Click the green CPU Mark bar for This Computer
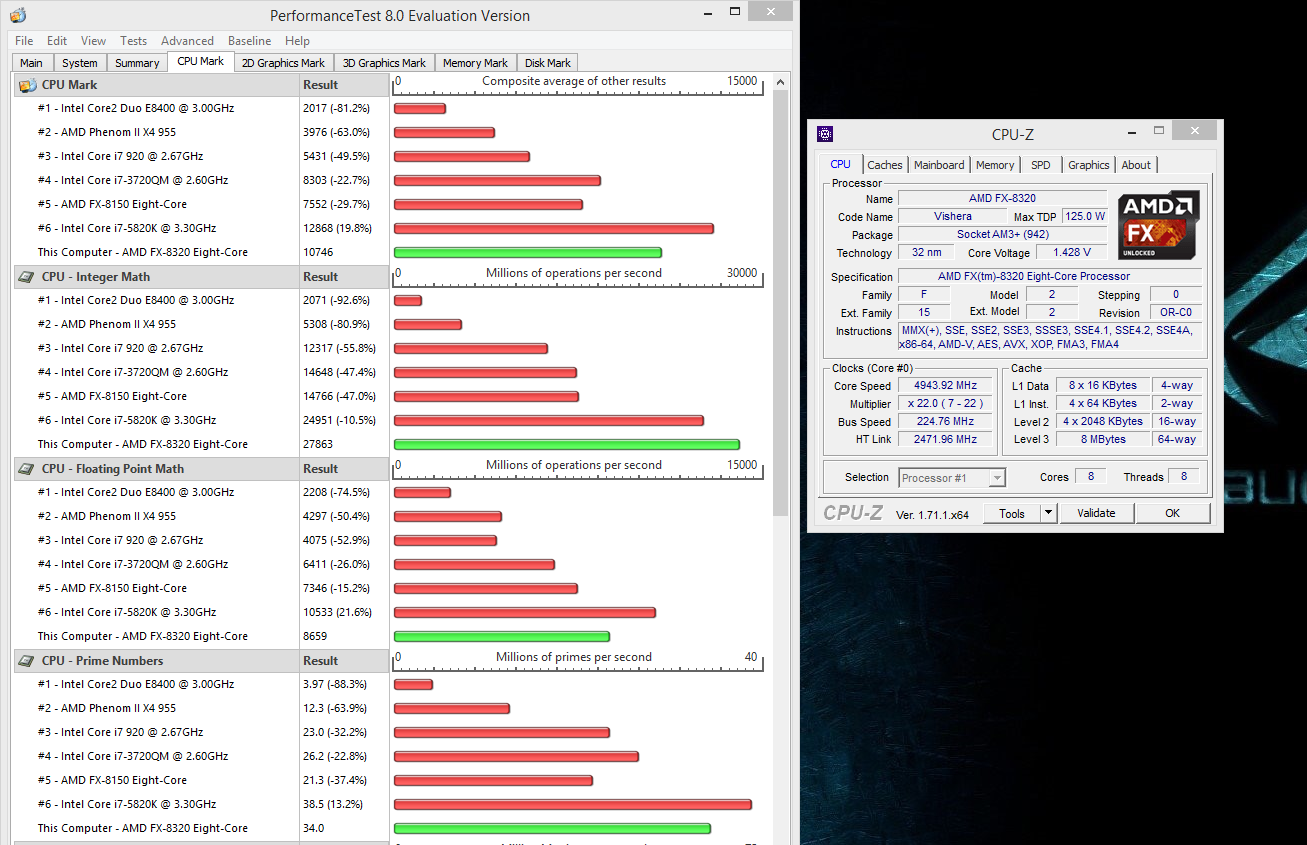The width and height of the screenshot is (1307, 845). (x=528, y=252)
